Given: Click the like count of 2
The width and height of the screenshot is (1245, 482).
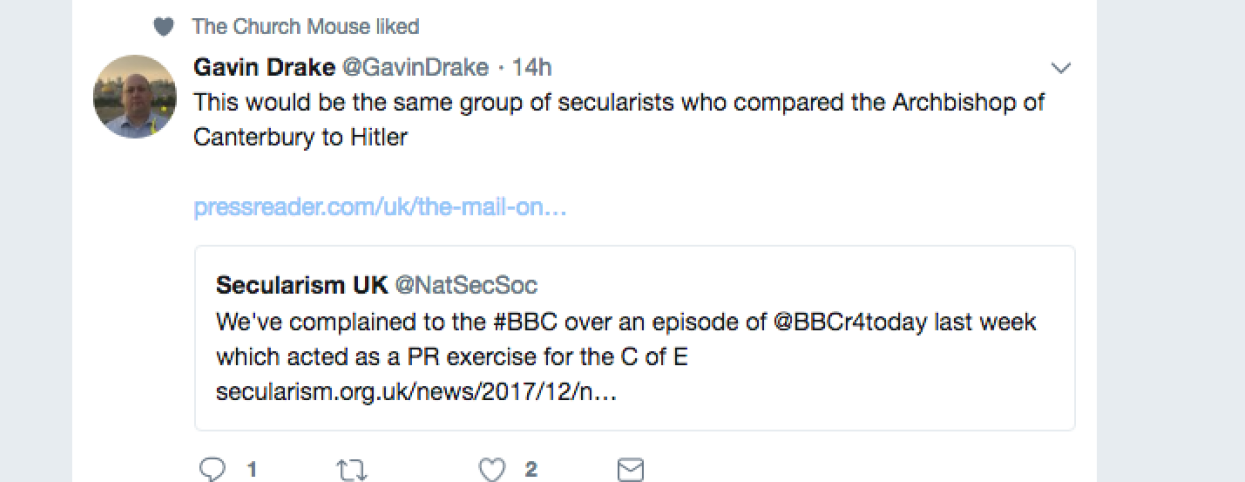Looking at the screenshot, I should (x=531, y=469).
